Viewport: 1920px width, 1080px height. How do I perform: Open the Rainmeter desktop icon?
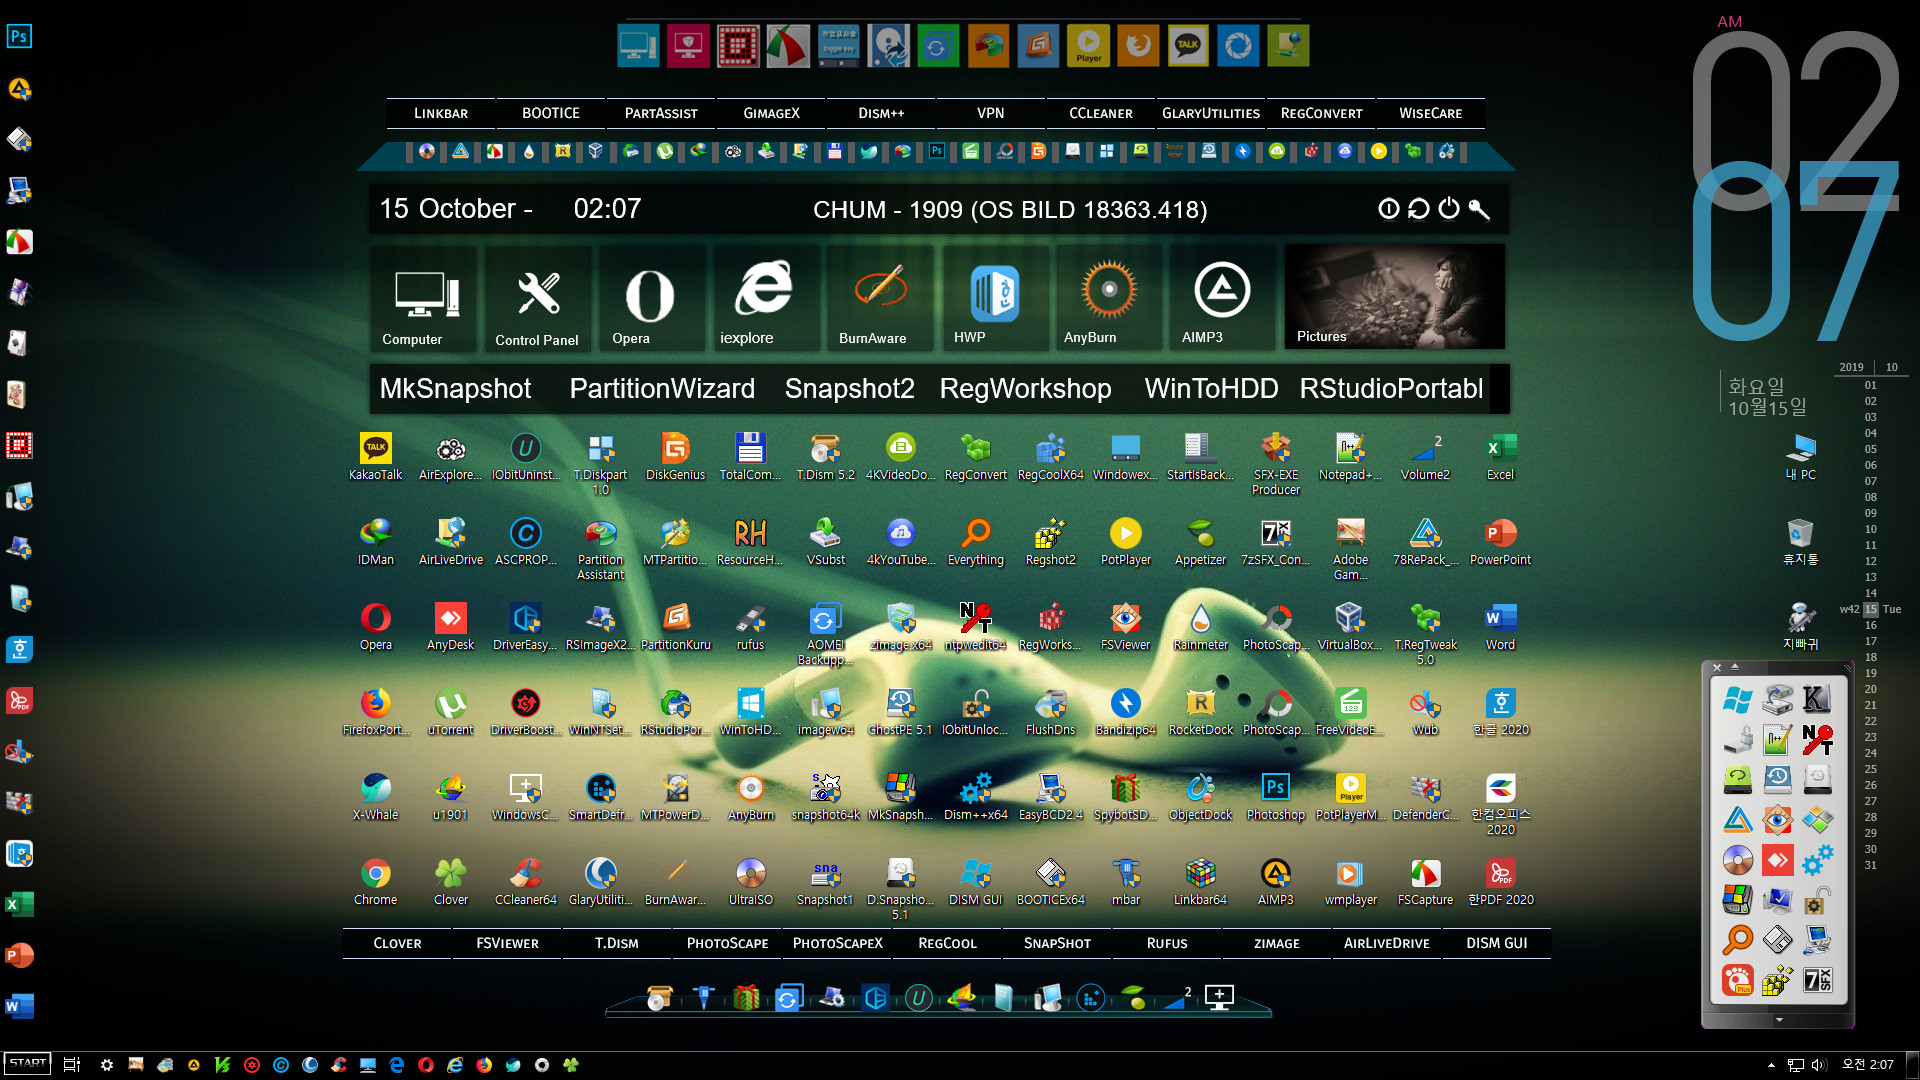tap(1200, 627)
